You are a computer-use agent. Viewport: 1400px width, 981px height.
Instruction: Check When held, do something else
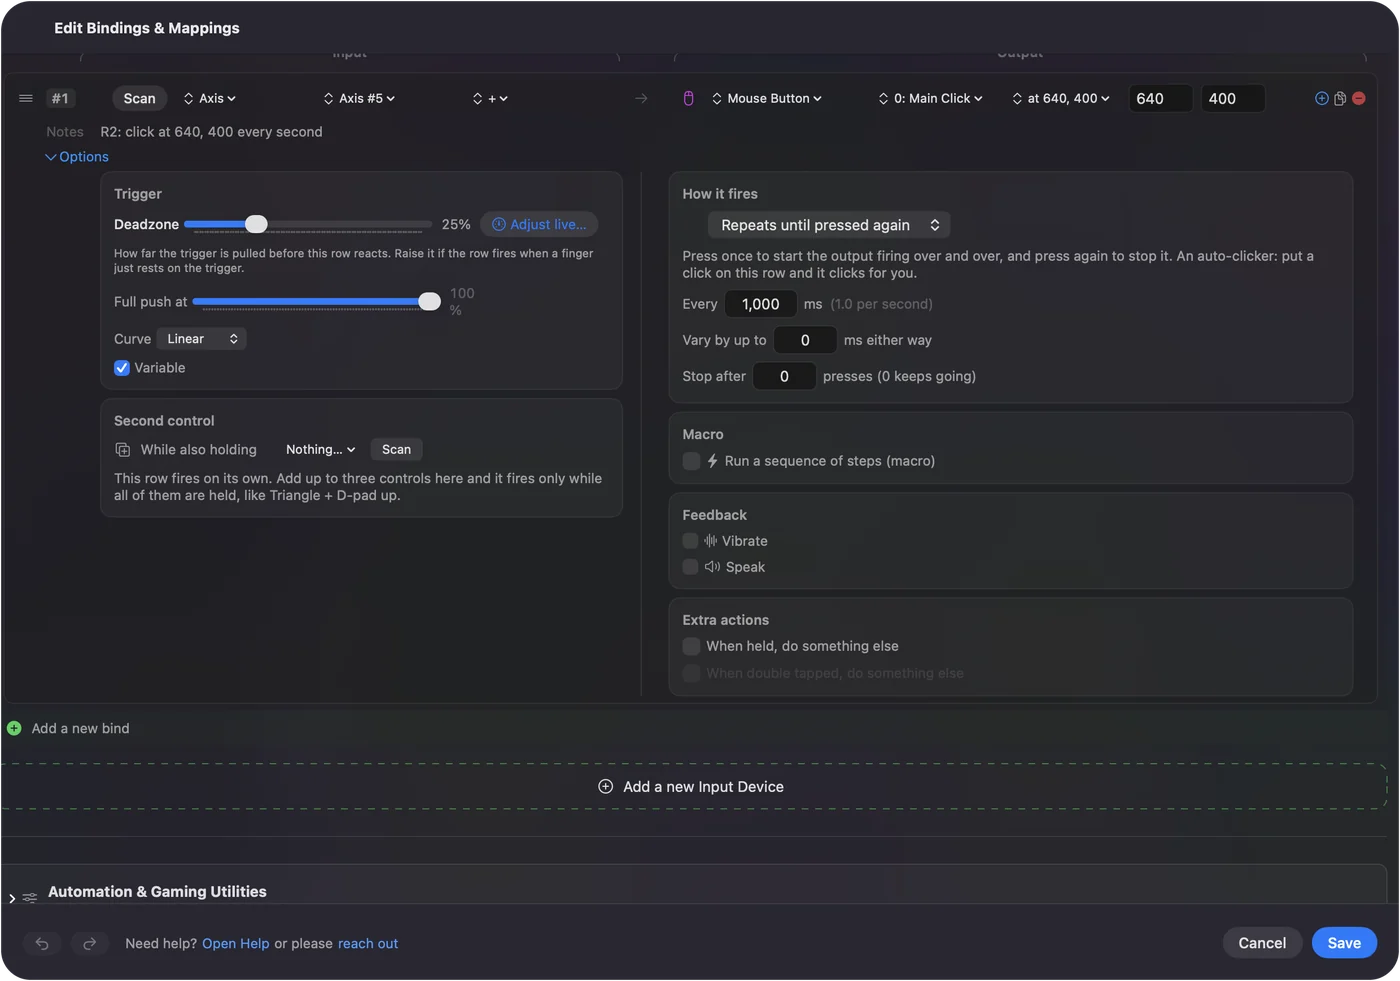[x=691, y=646]
